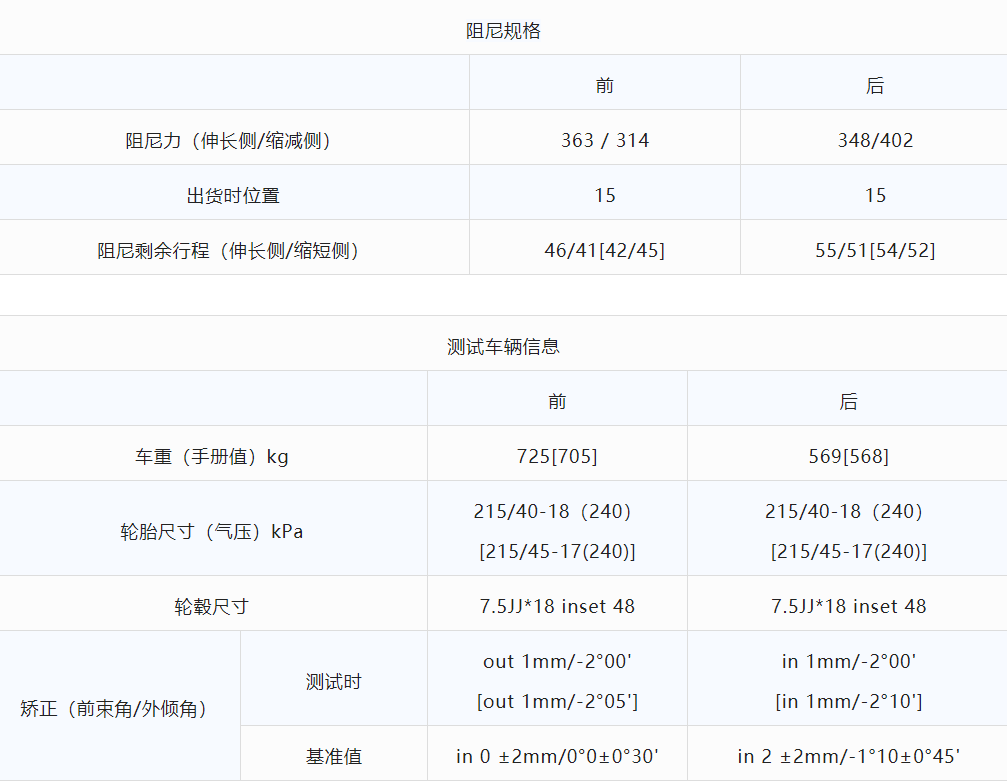Screen dimensions: 1007x781
Task: Select the 轮毂尺寸 row label
Action: coord(212,607)
